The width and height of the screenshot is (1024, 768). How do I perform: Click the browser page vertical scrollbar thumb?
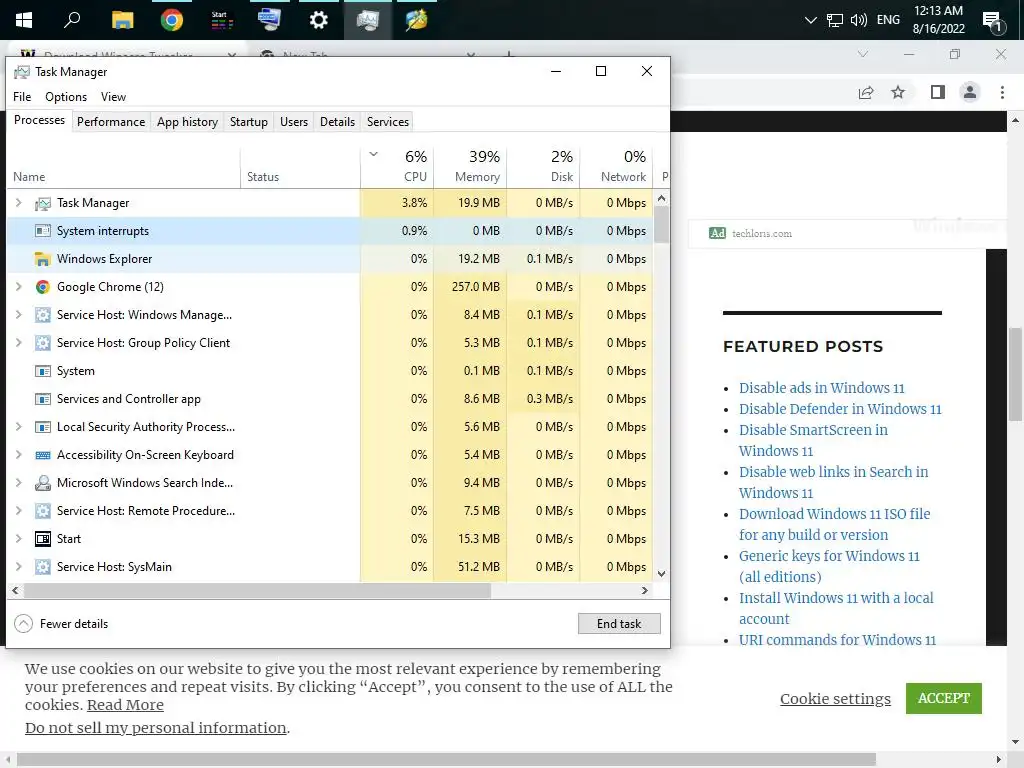[1016, 374]
